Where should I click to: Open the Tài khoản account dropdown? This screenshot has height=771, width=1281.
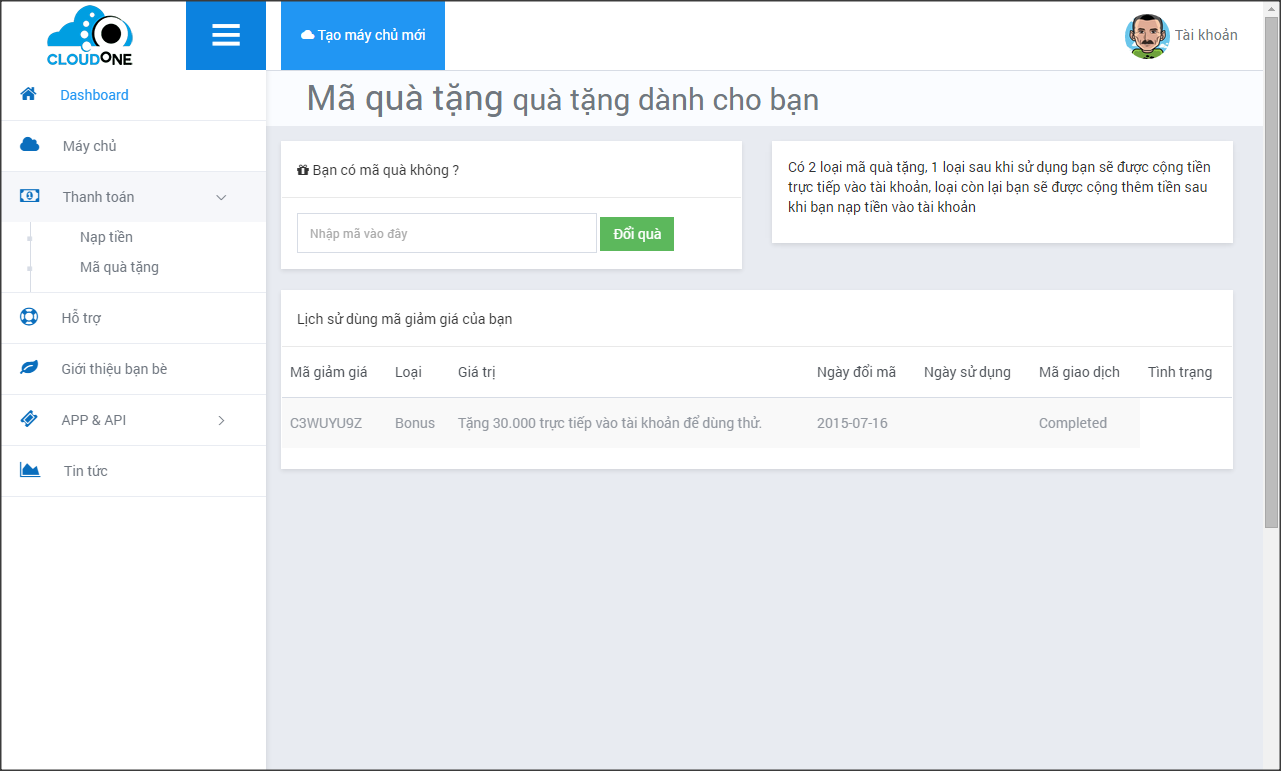[1205, 35]
